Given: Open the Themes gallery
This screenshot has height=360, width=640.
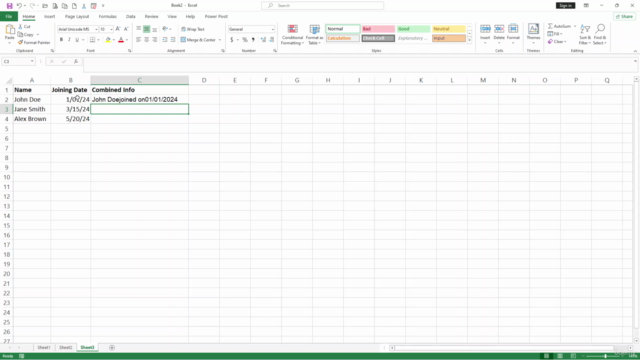Looking at the screenshot, I should 533,34.
